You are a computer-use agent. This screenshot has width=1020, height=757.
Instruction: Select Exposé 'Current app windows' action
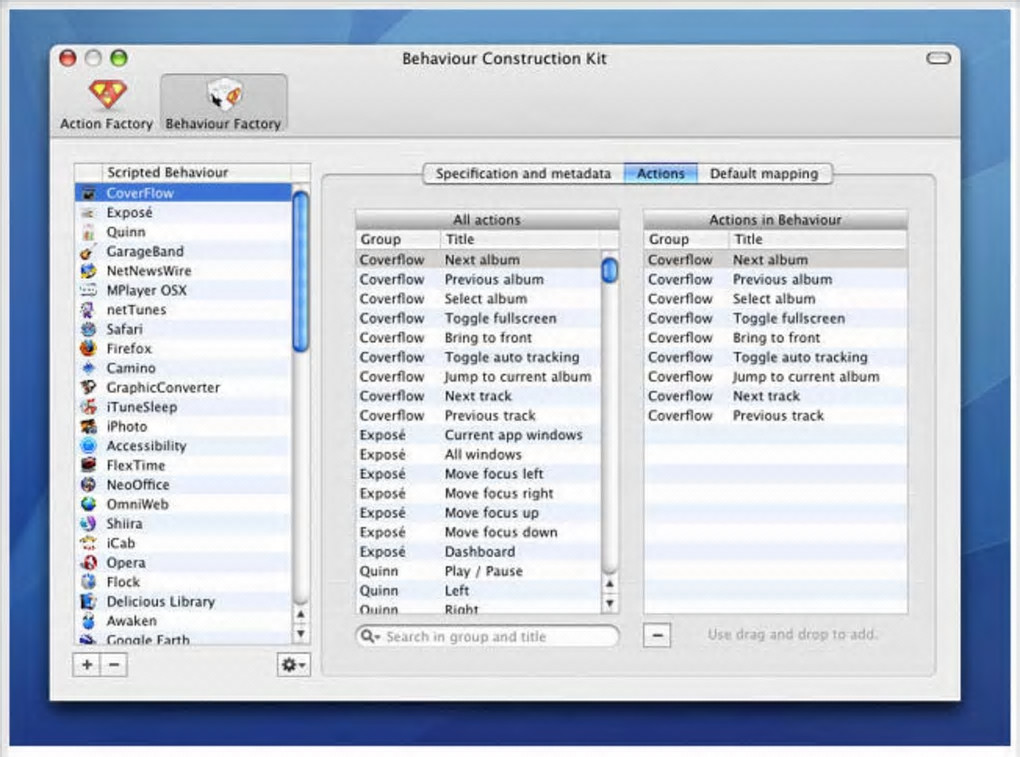pos(477,435)
